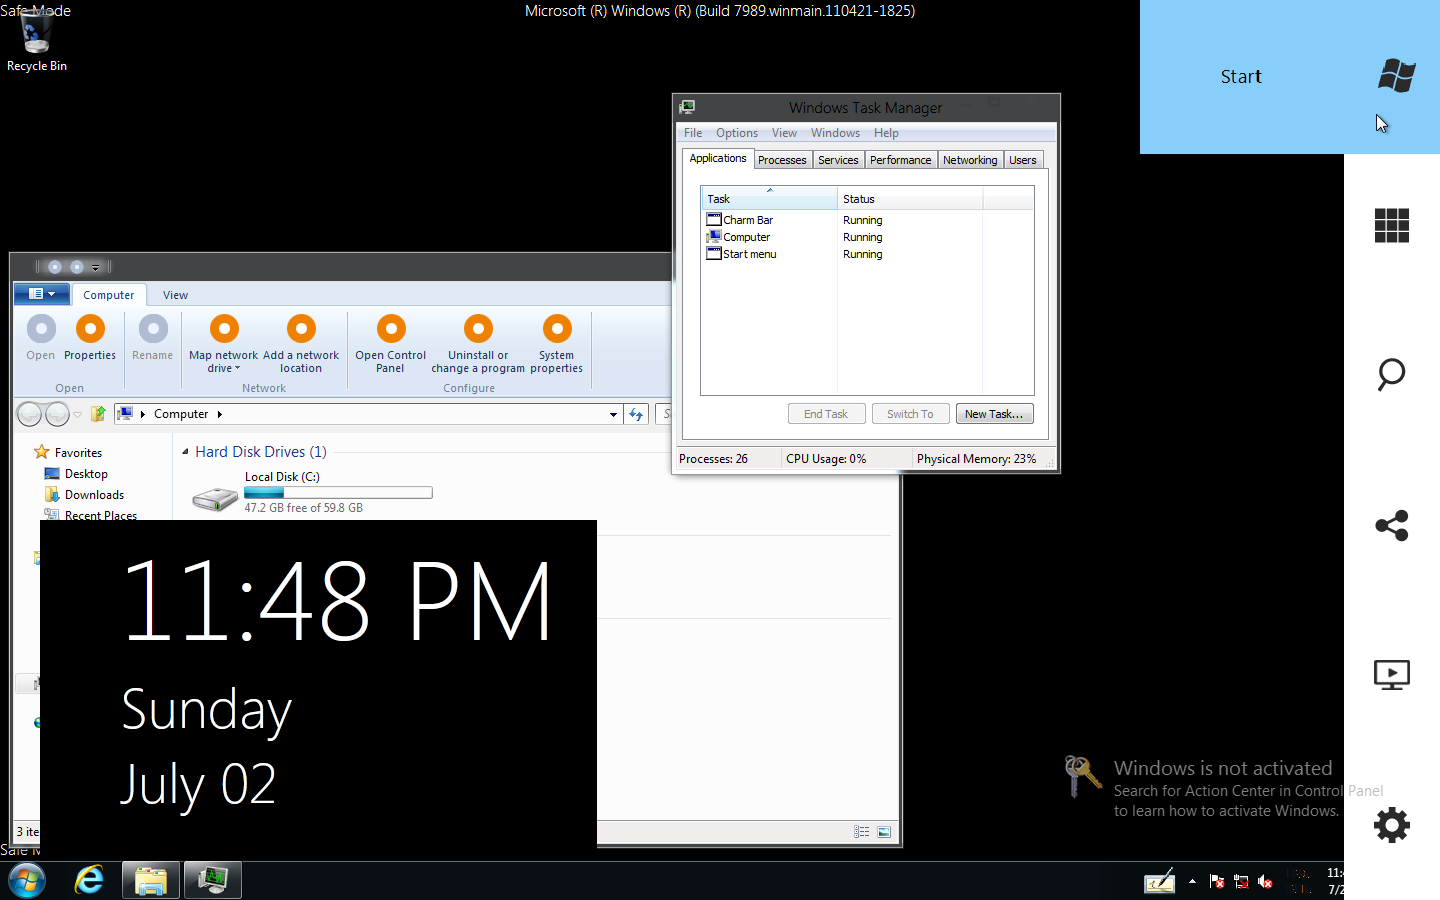This screenshot has height=900, width=1440.
Task: Show hidden tray icons arrow
Action: 1192,881
